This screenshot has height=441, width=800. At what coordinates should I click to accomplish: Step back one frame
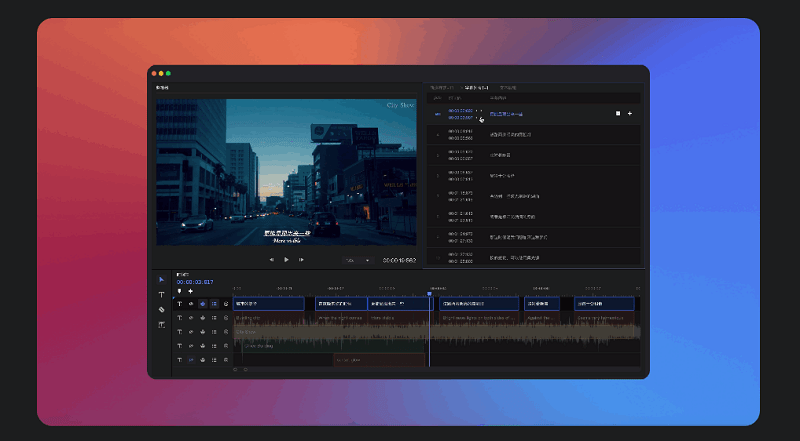click(x=271, y=260)
